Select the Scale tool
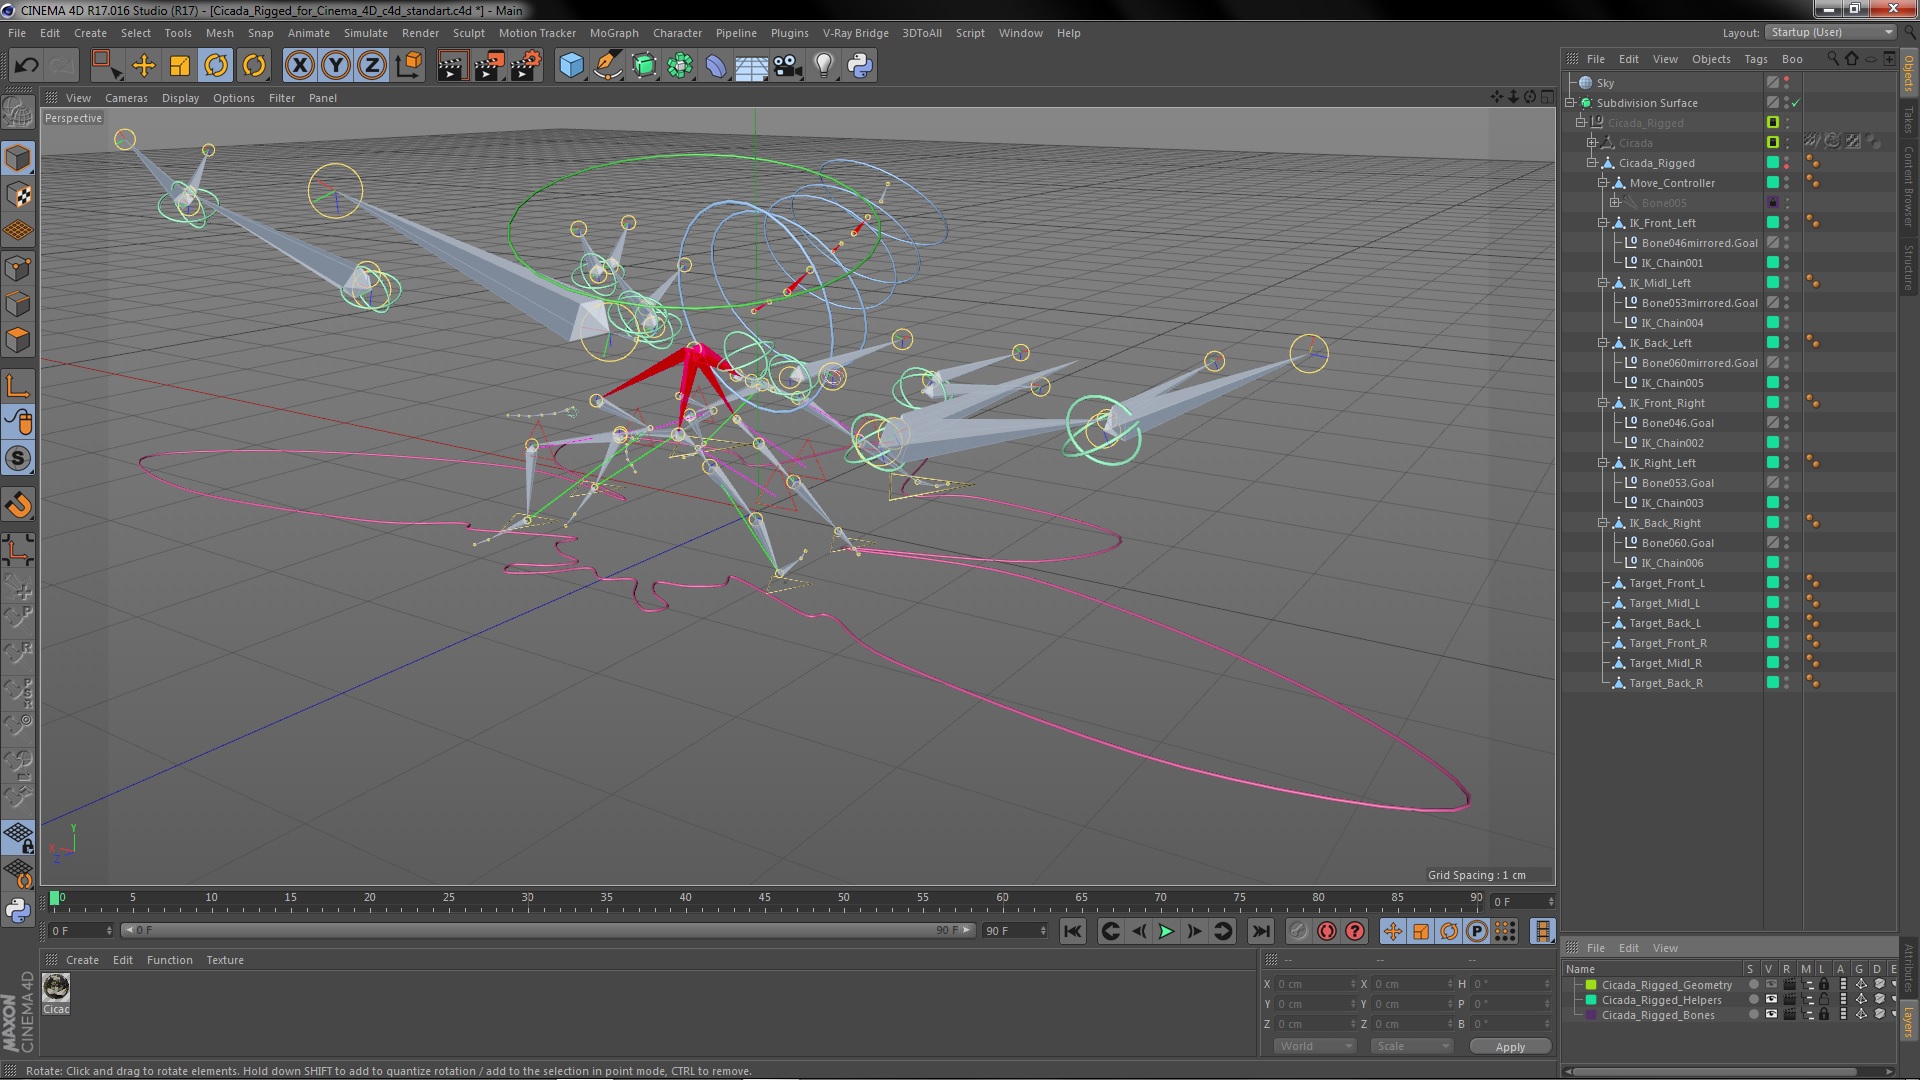Image resolution: width=1920 pixels, height=1080 pixels. (x=180, y=66)
